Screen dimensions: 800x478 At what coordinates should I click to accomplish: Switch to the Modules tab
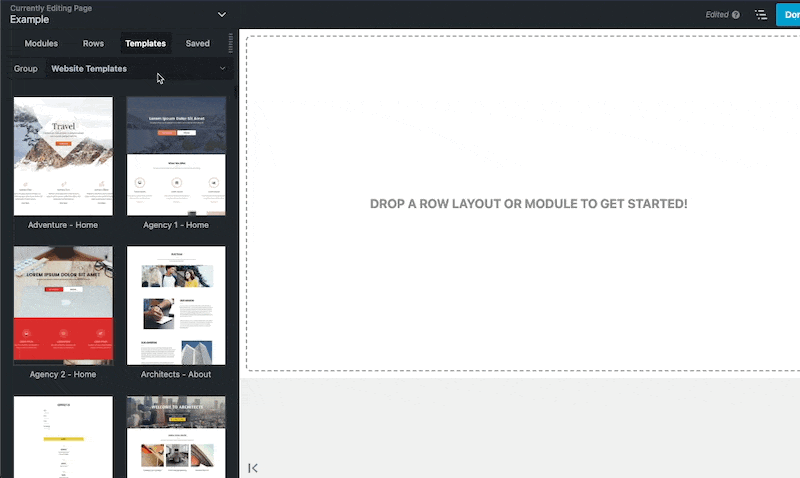pos(41,43)
